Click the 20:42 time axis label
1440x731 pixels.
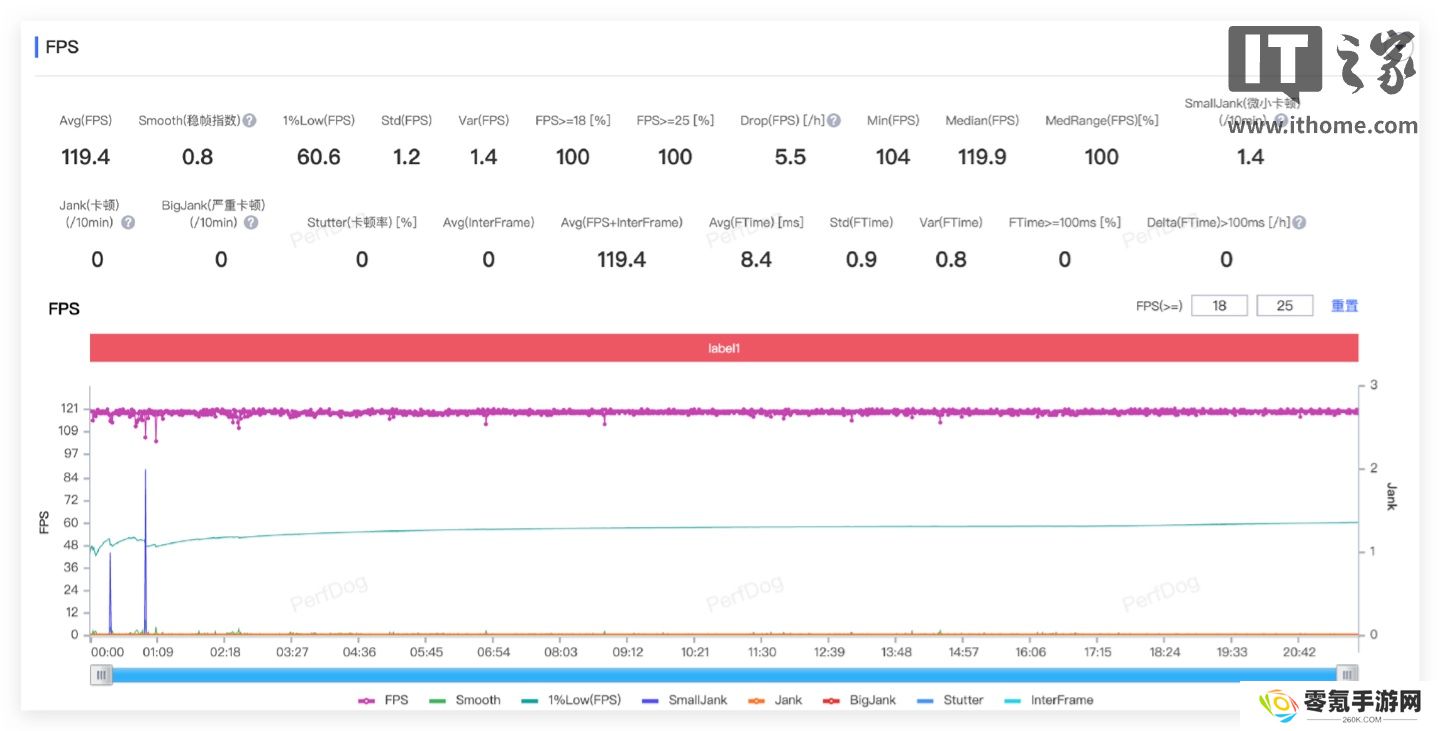[1299, 652]
